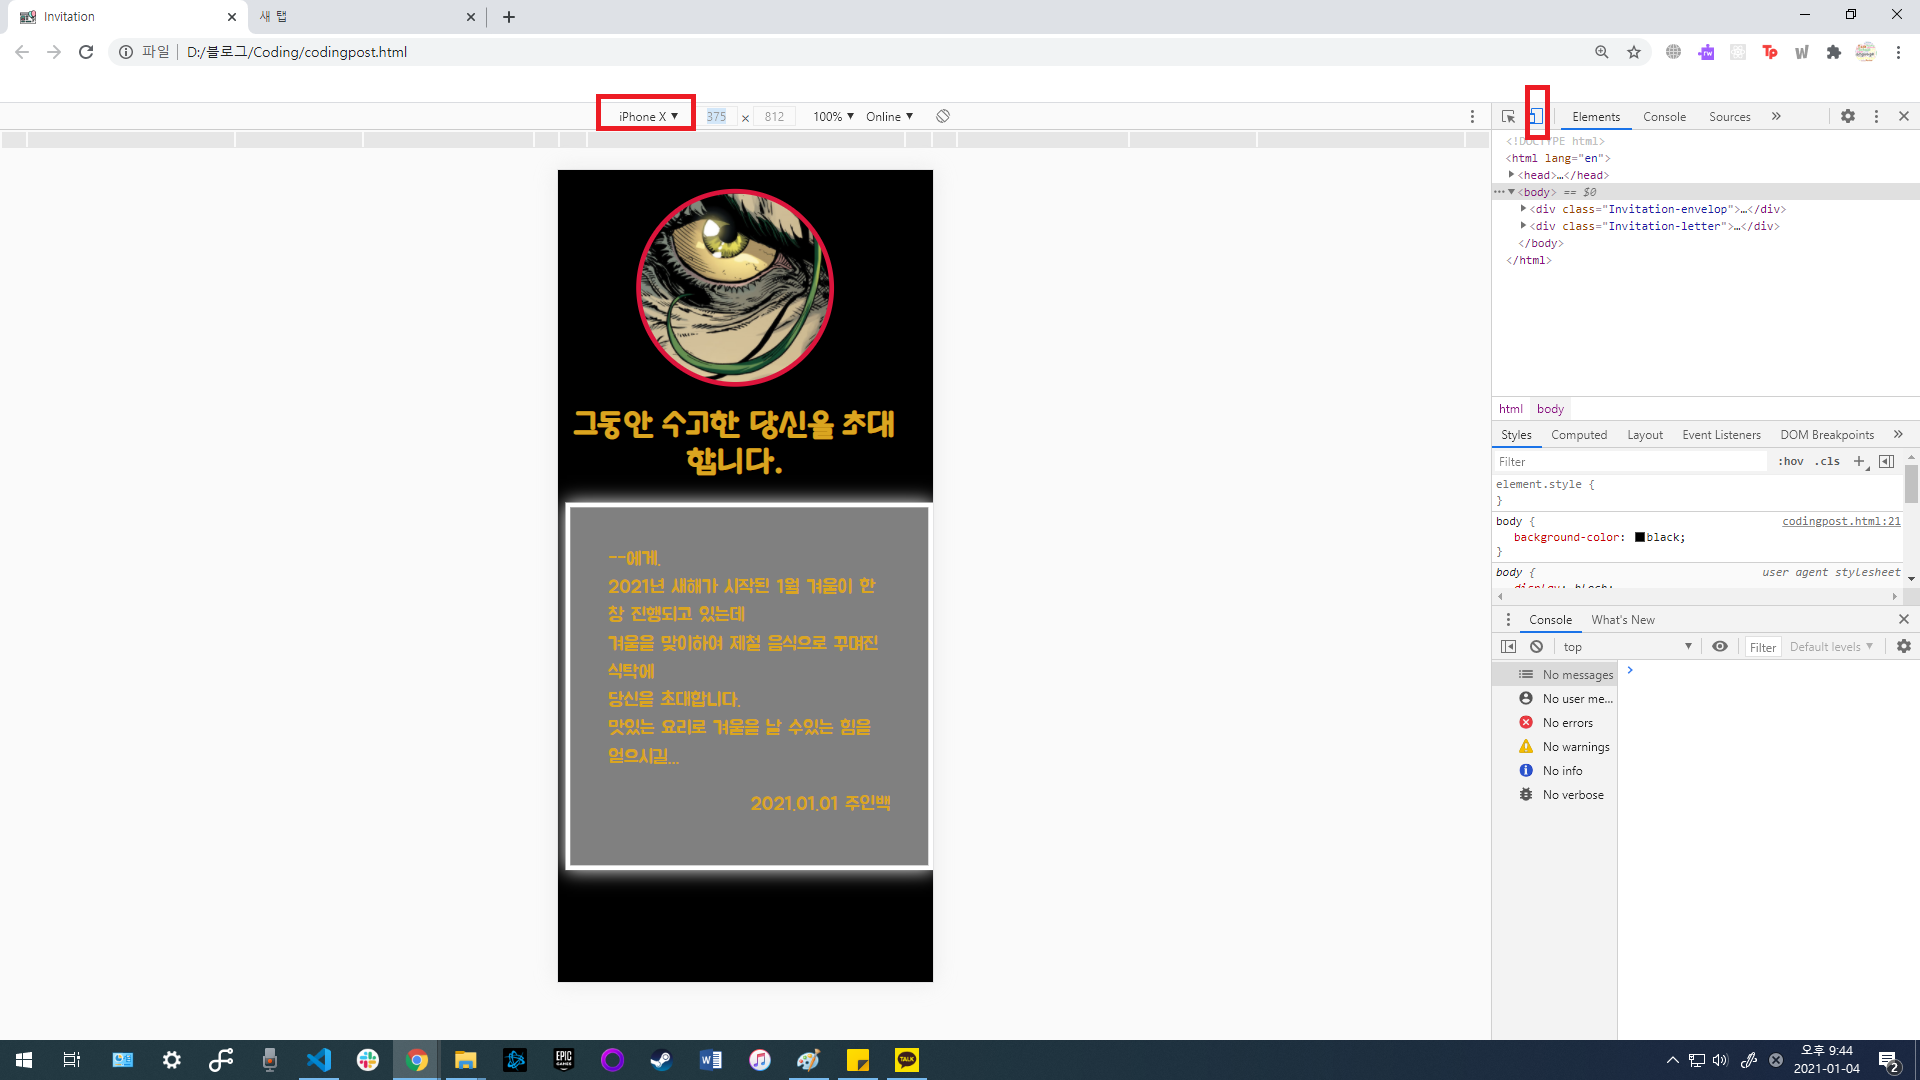The image size is (1920, 1080).
Task: Click the rotate screen icon
Action: [x=943, y=117]
